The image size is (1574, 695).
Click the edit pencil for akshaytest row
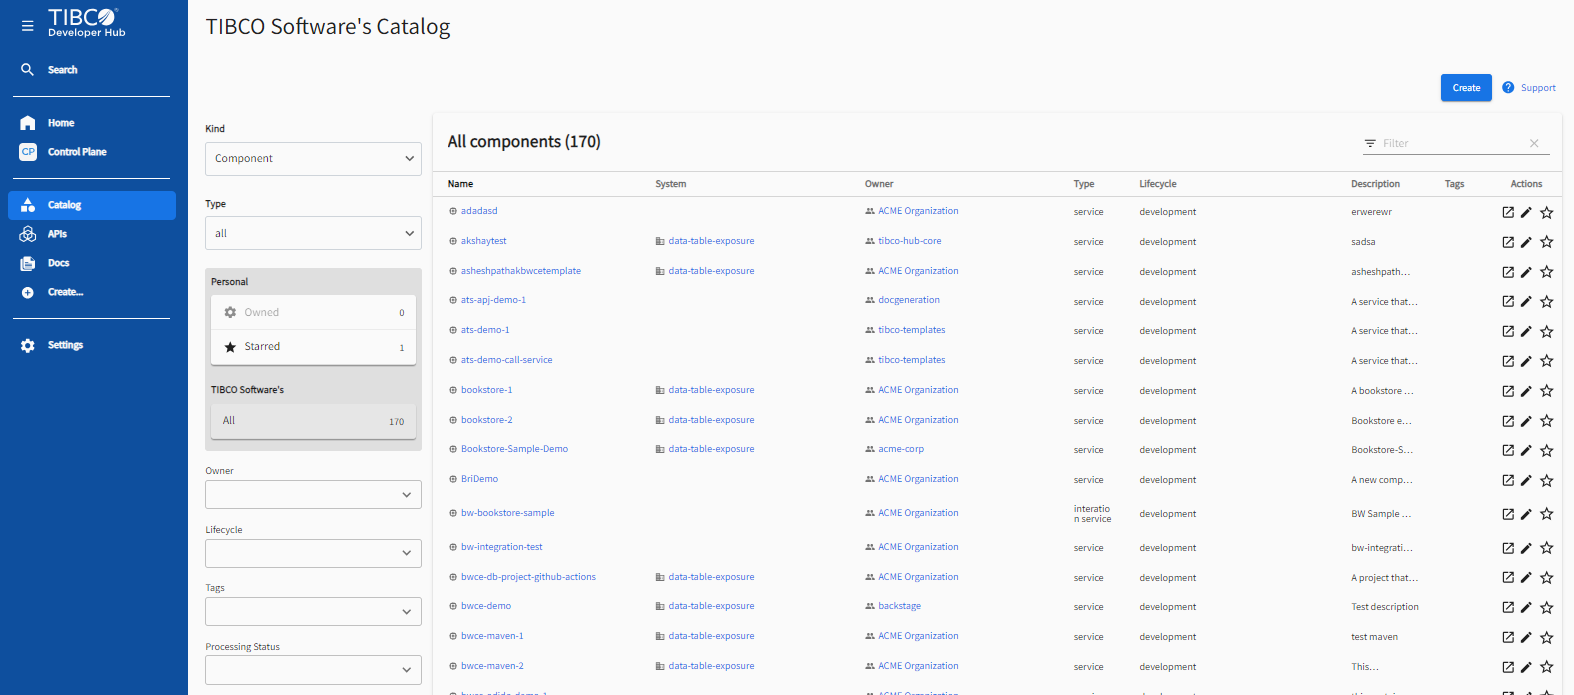click(x=1526, y=242)
